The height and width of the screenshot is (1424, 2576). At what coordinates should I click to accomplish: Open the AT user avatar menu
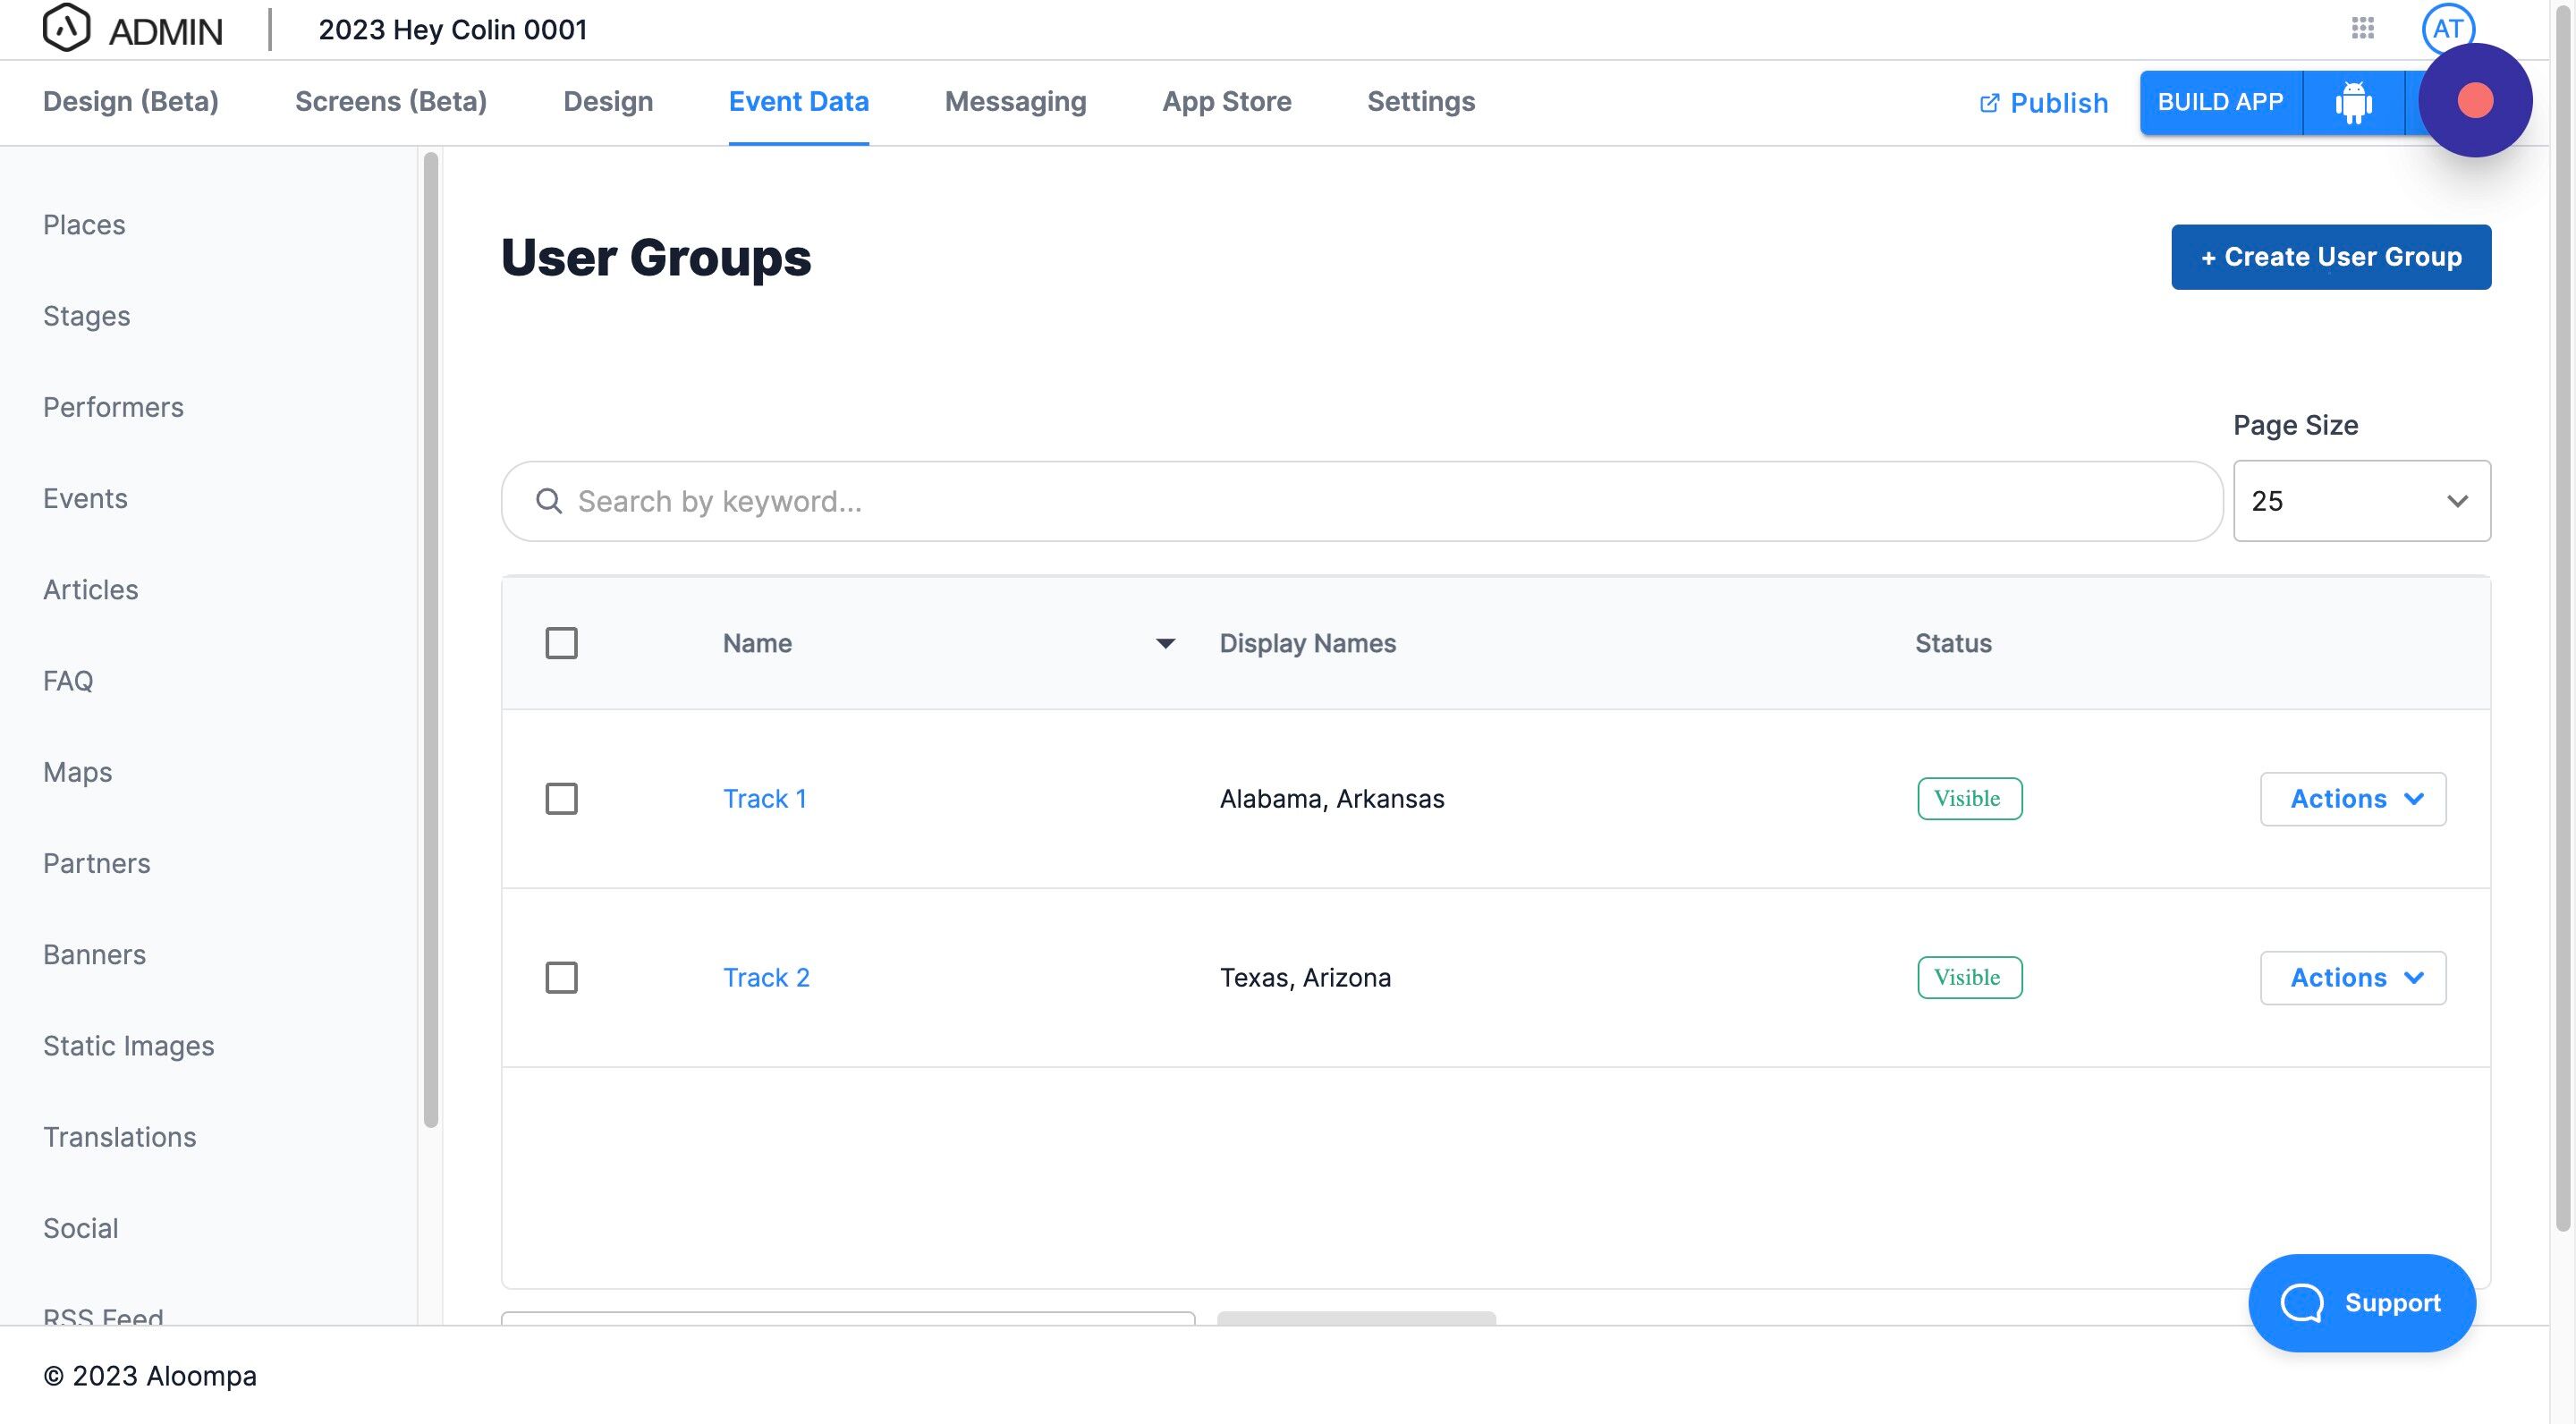click(2447, 28)
